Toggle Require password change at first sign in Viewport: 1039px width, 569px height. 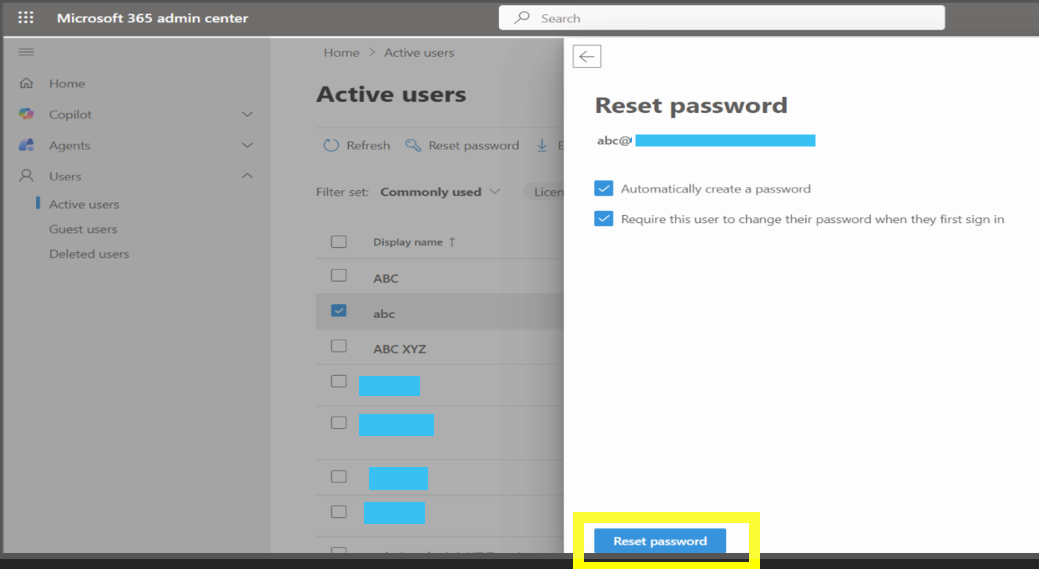tap(603, 219)
